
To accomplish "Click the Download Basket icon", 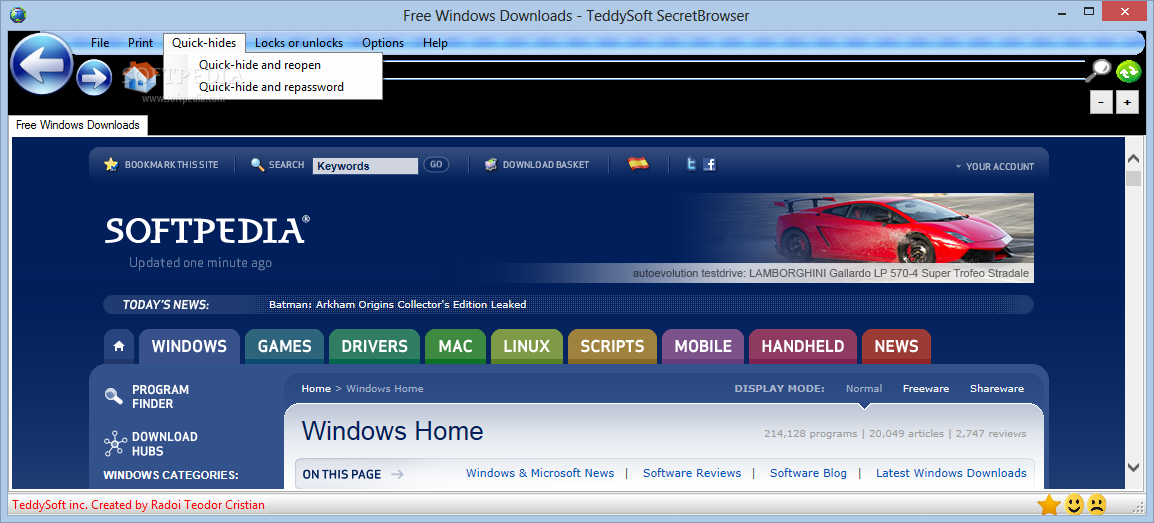I will point(491,165).
